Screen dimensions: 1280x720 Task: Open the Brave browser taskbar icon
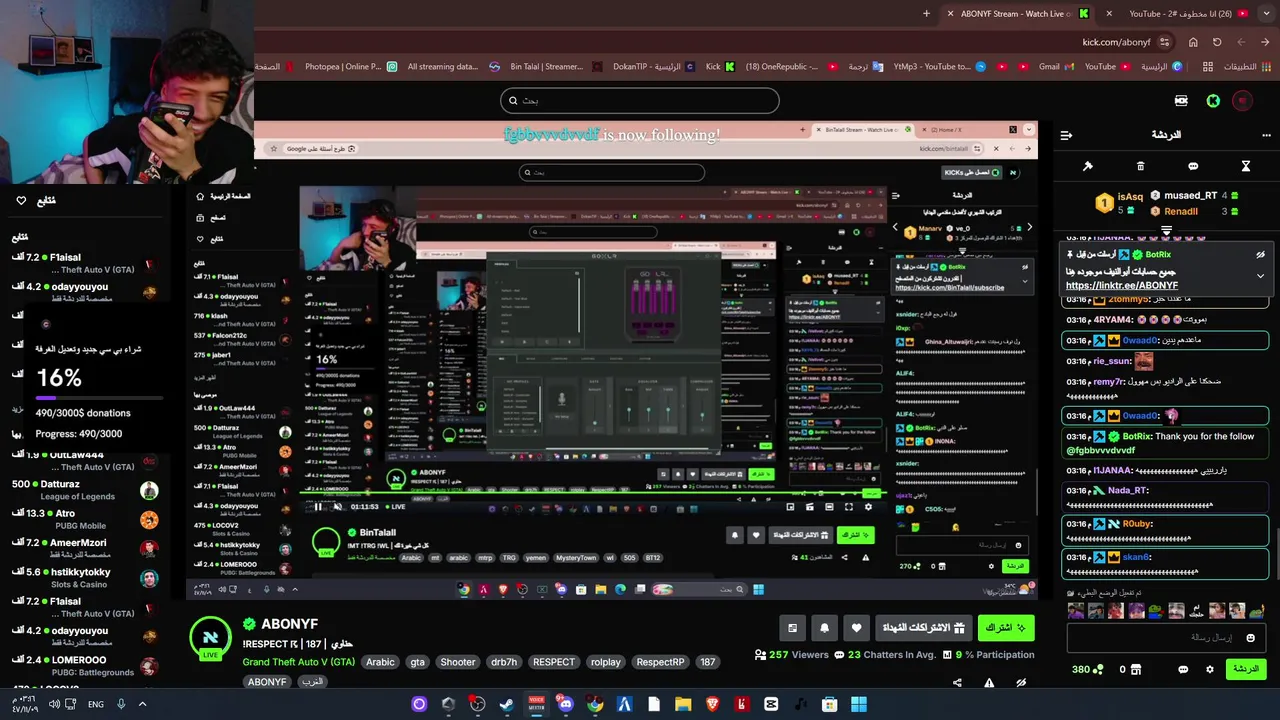click(x=712, y=704)
